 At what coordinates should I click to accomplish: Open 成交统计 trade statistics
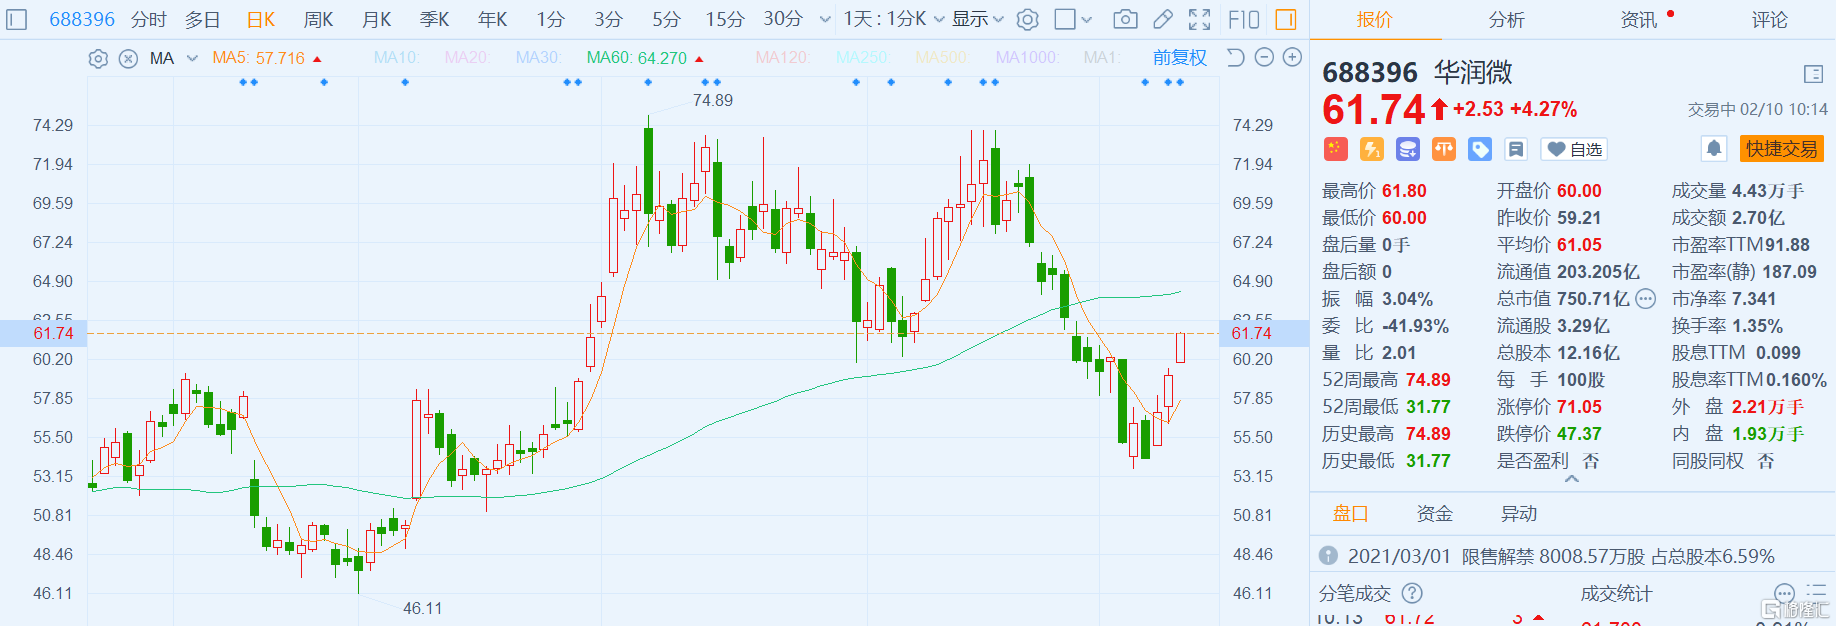click(1616, 593)
